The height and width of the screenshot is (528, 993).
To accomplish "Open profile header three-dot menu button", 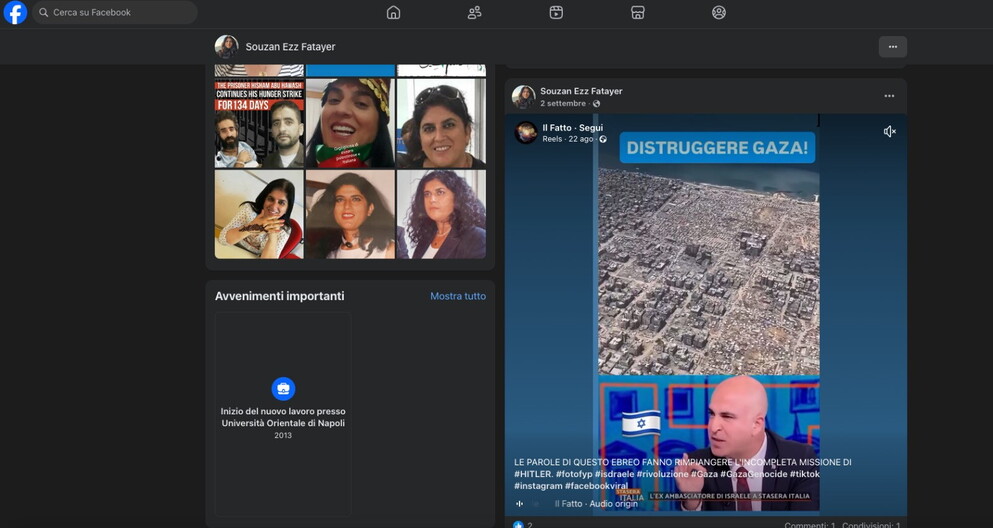I will (x=892, y=47).
